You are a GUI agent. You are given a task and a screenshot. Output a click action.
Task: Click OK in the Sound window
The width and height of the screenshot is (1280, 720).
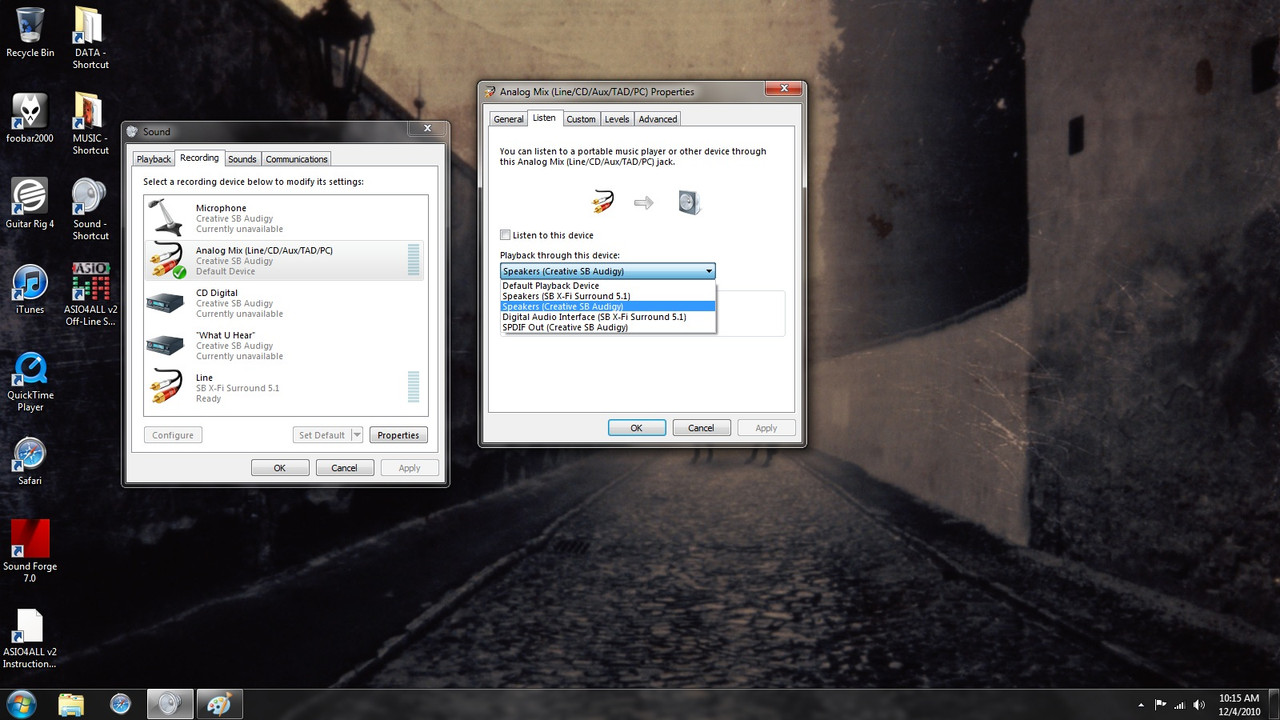[280, 468]
